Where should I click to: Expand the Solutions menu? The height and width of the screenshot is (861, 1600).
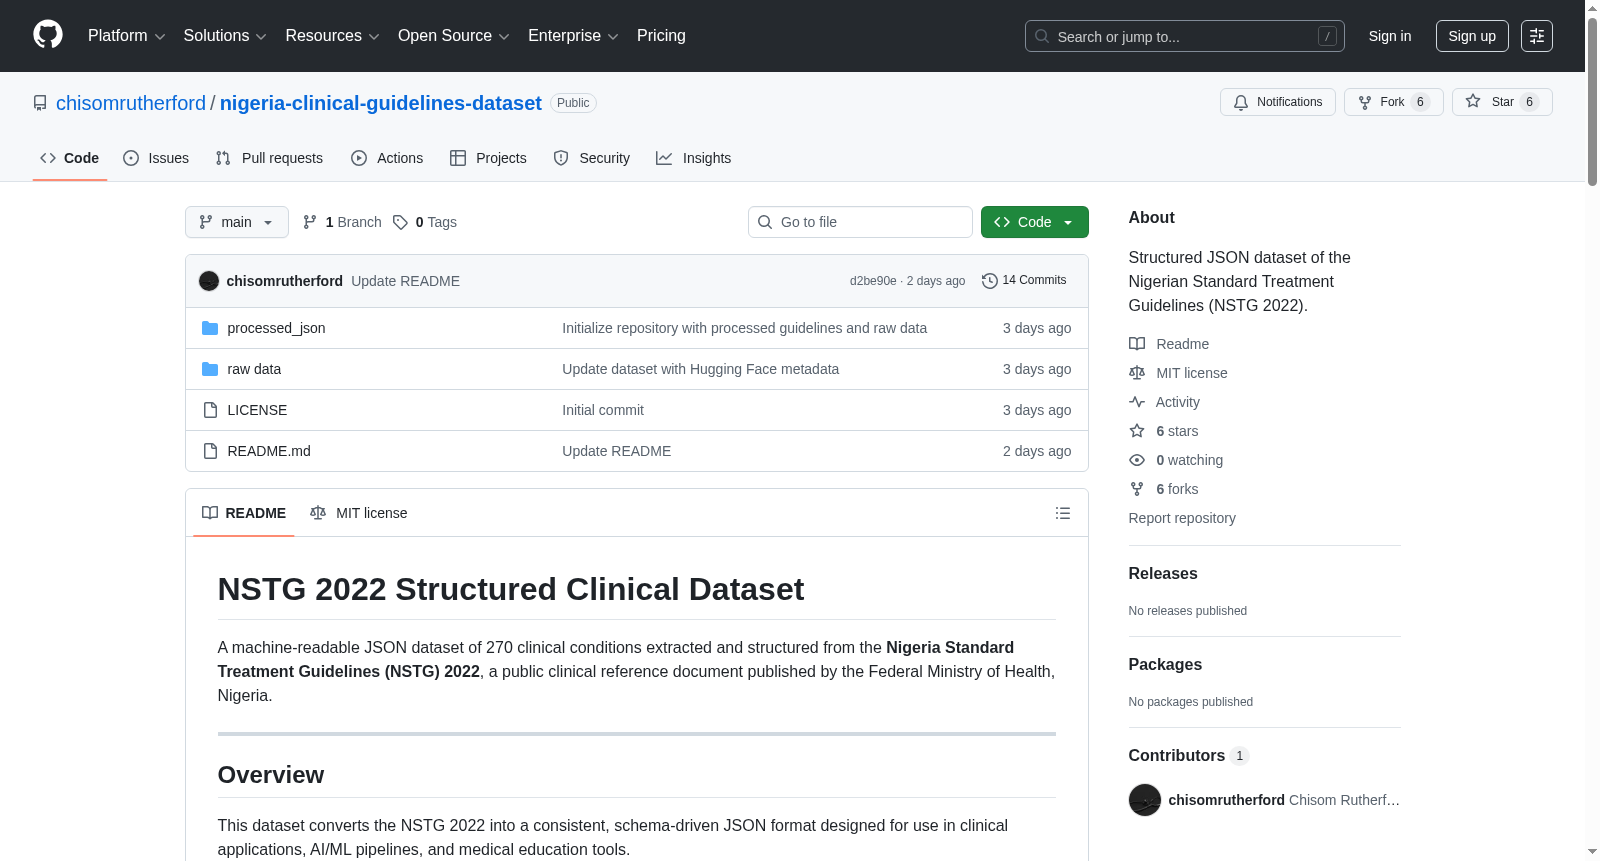click(225, 36)
